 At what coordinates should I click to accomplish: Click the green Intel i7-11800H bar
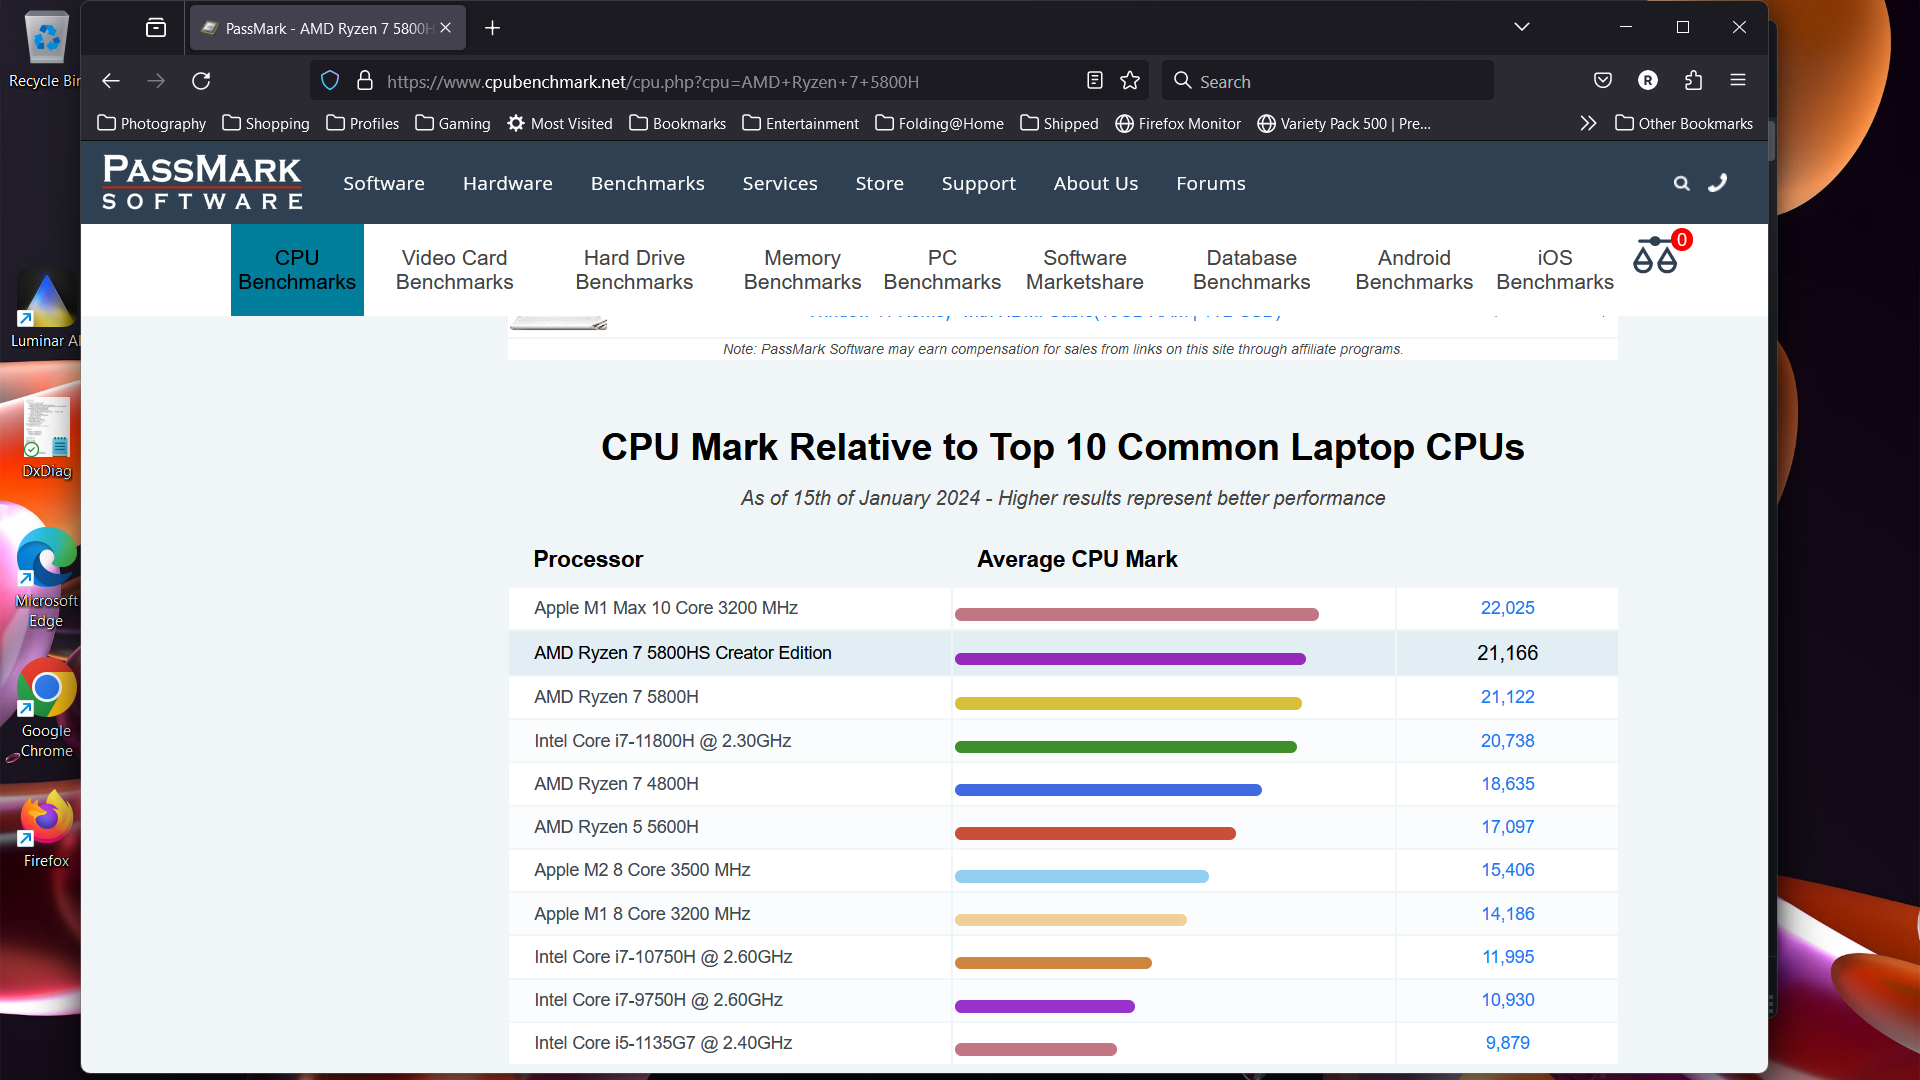click(1125, 747)
